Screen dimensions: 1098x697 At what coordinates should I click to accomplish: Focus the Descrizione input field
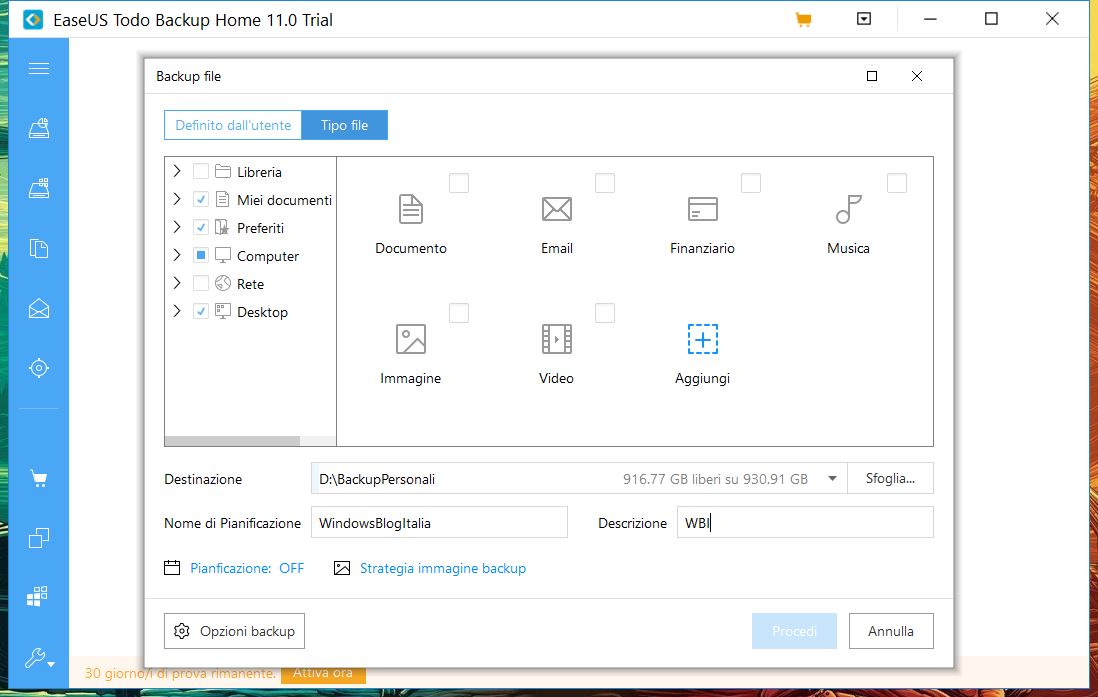[805, 523]
